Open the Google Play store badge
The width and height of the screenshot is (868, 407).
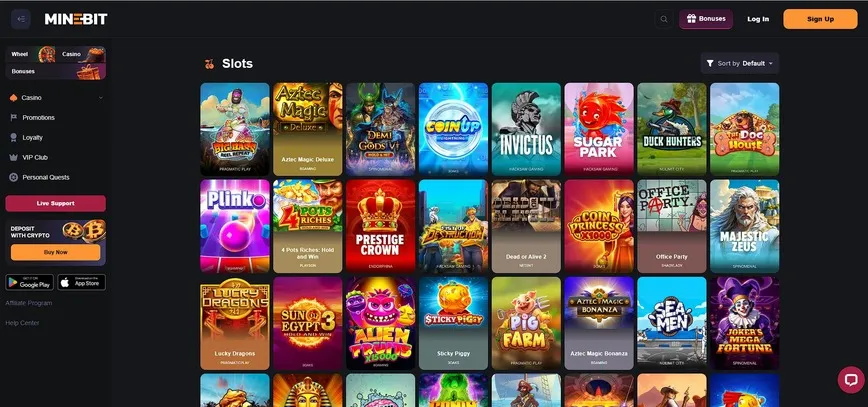coord(29,282)
